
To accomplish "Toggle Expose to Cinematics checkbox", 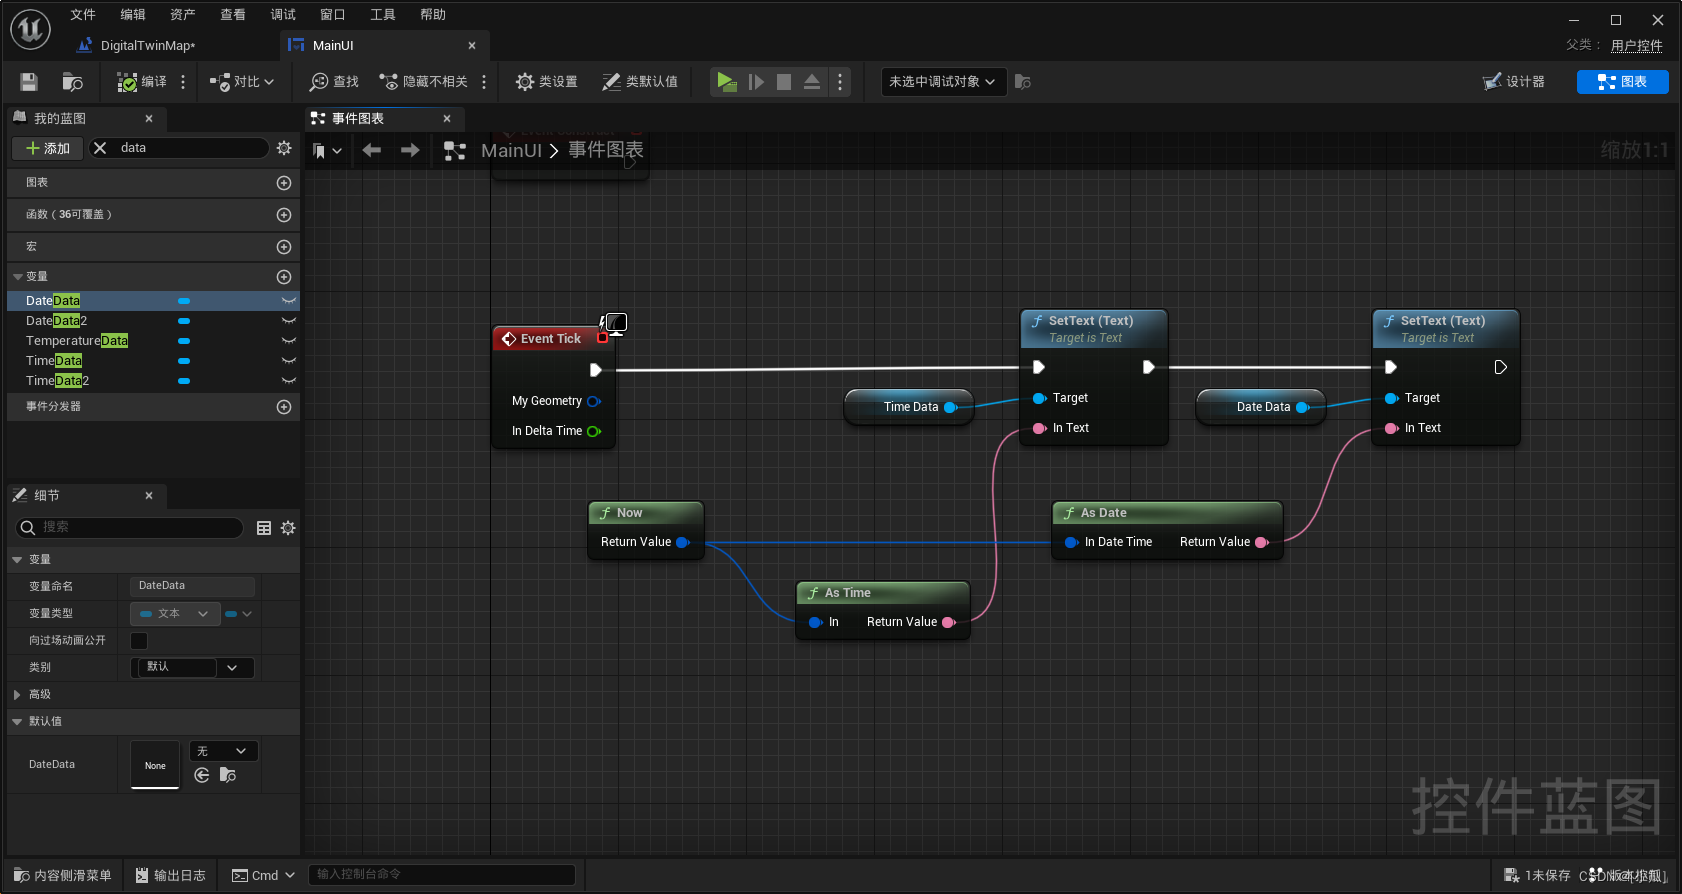I will pyautogui.click(x=139, y=641).
